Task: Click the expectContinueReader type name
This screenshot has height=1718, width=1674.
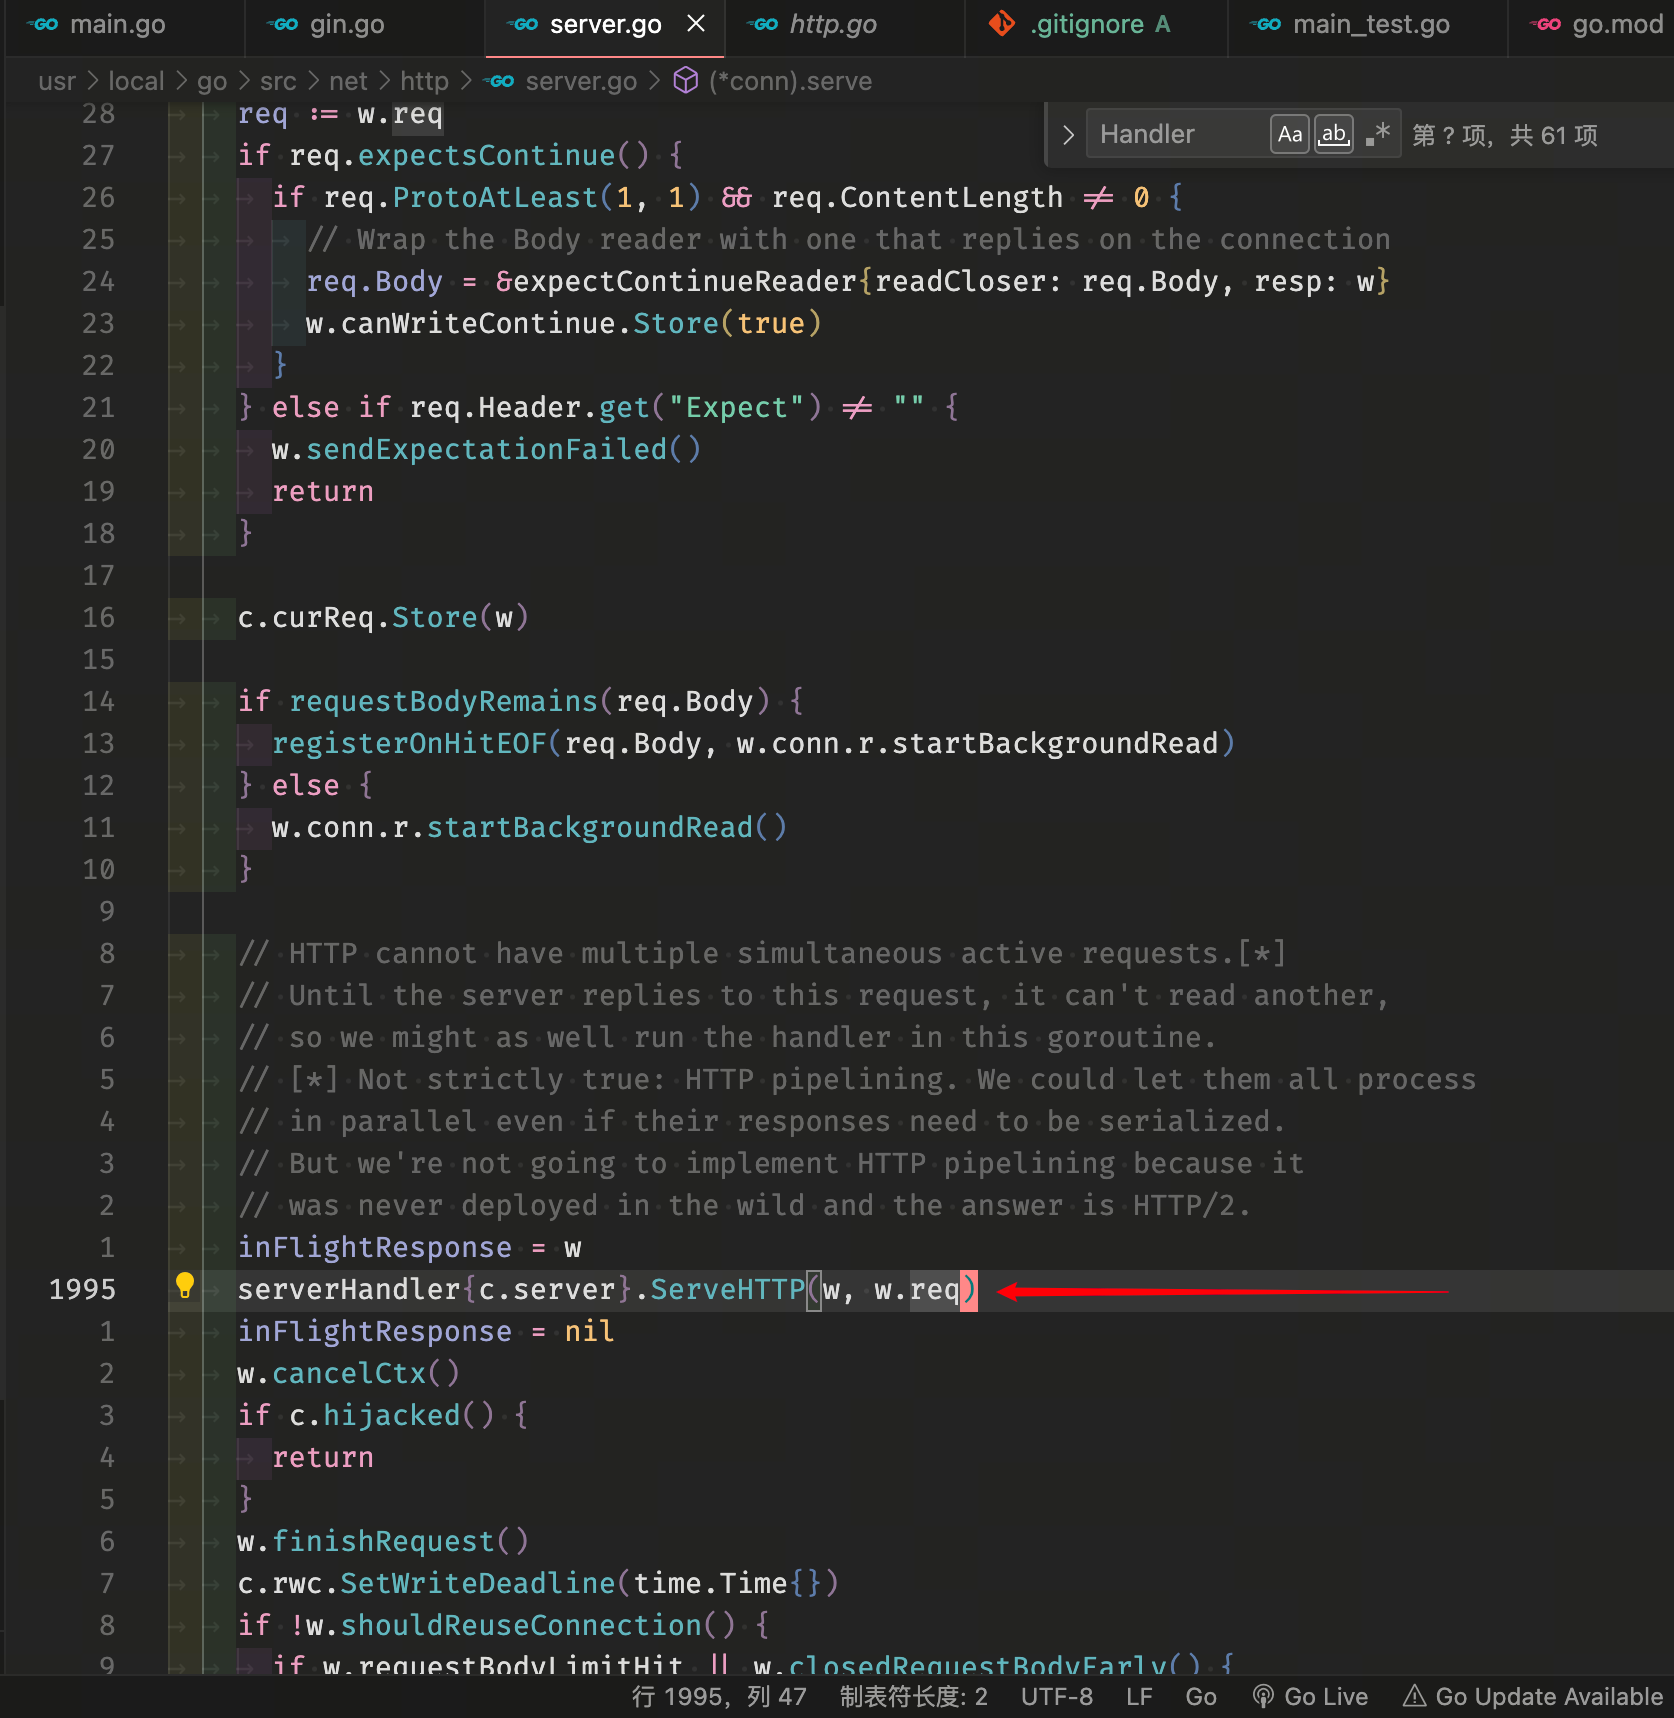Action: click(684, 282)
